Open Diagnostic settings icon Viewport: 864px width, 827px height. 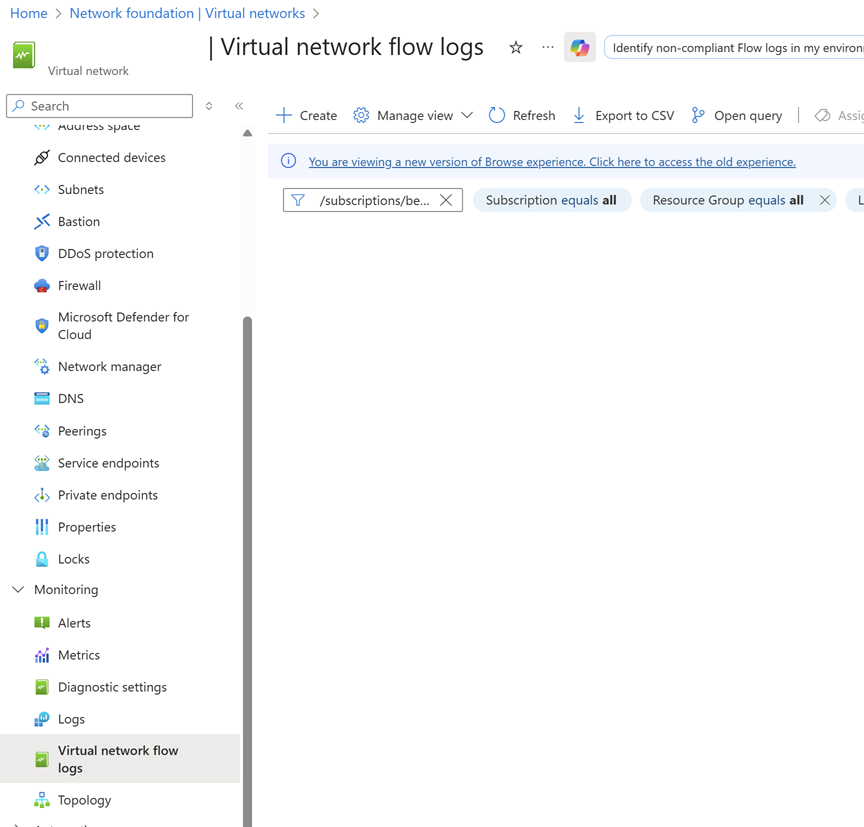(42, 687)
